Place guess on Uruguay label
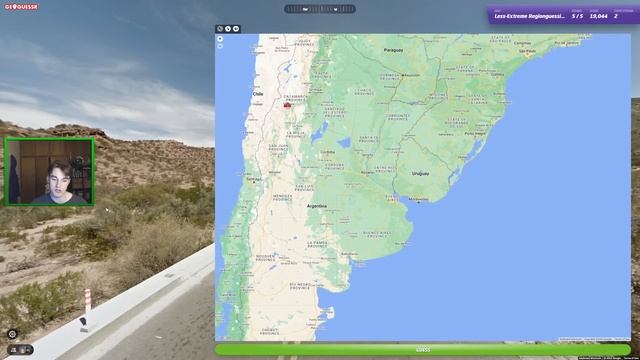The height and width of the screenshot is (360, 640). pos(420,173)
